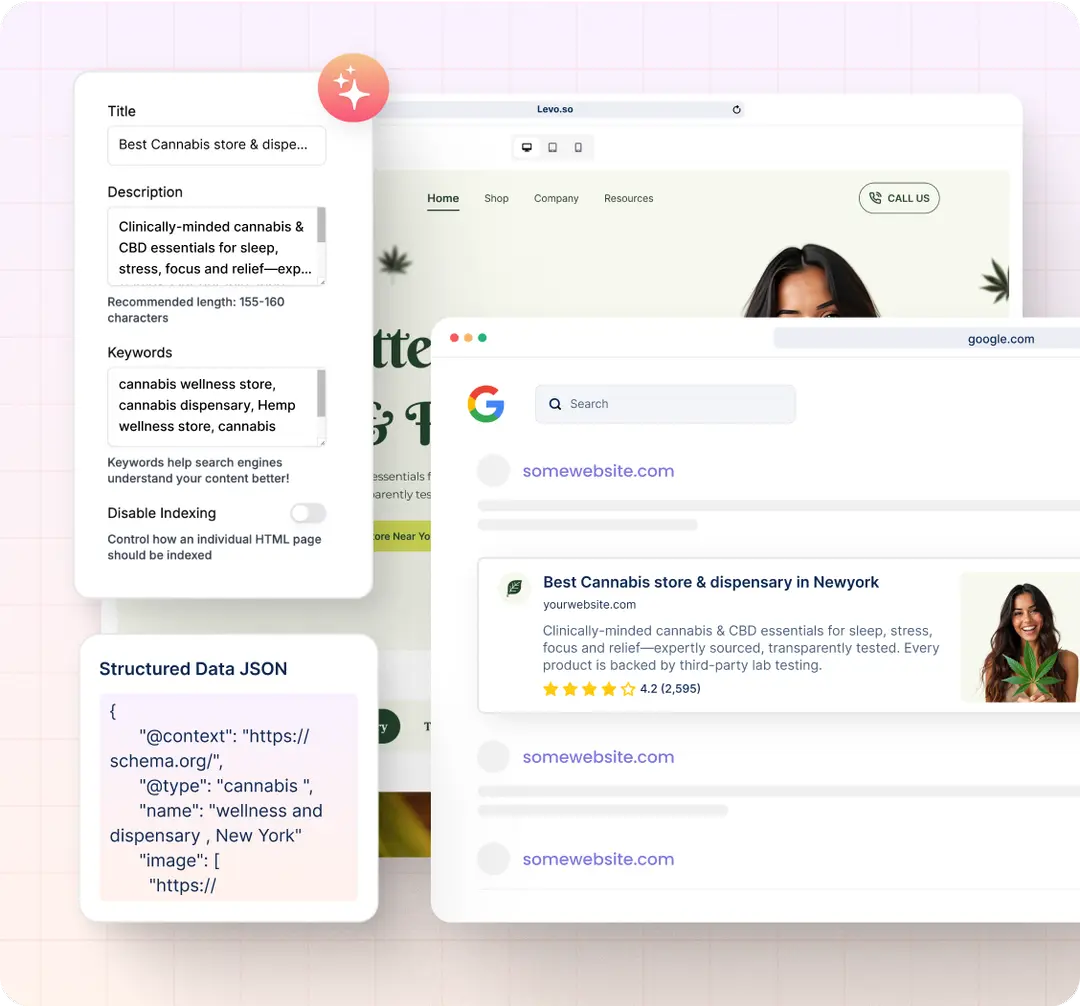Click the magnifier icon in Search box
The image size is (1080, 1006).
pos(555,404)
